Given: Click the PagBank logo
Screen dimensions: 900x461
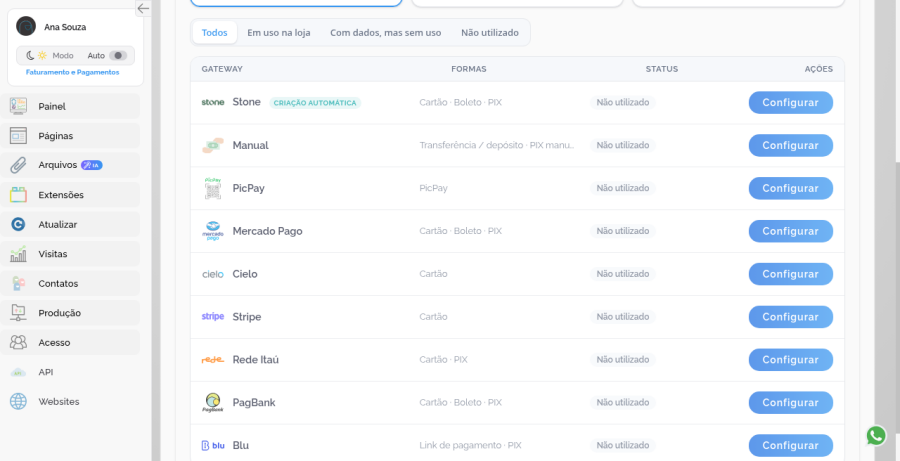Looking at the screenshot, I should click(213, 402).
